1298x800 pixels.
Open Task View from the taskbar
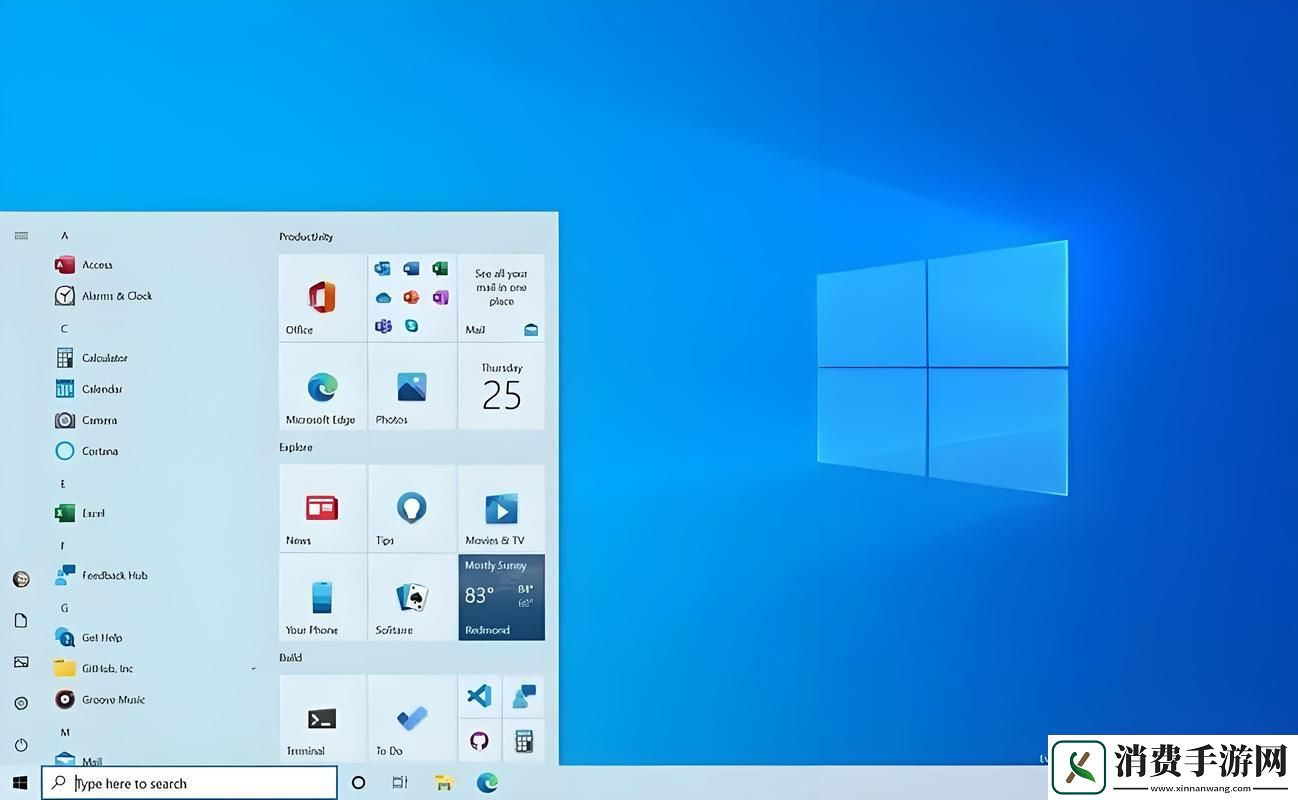click(x=399, y=783)
